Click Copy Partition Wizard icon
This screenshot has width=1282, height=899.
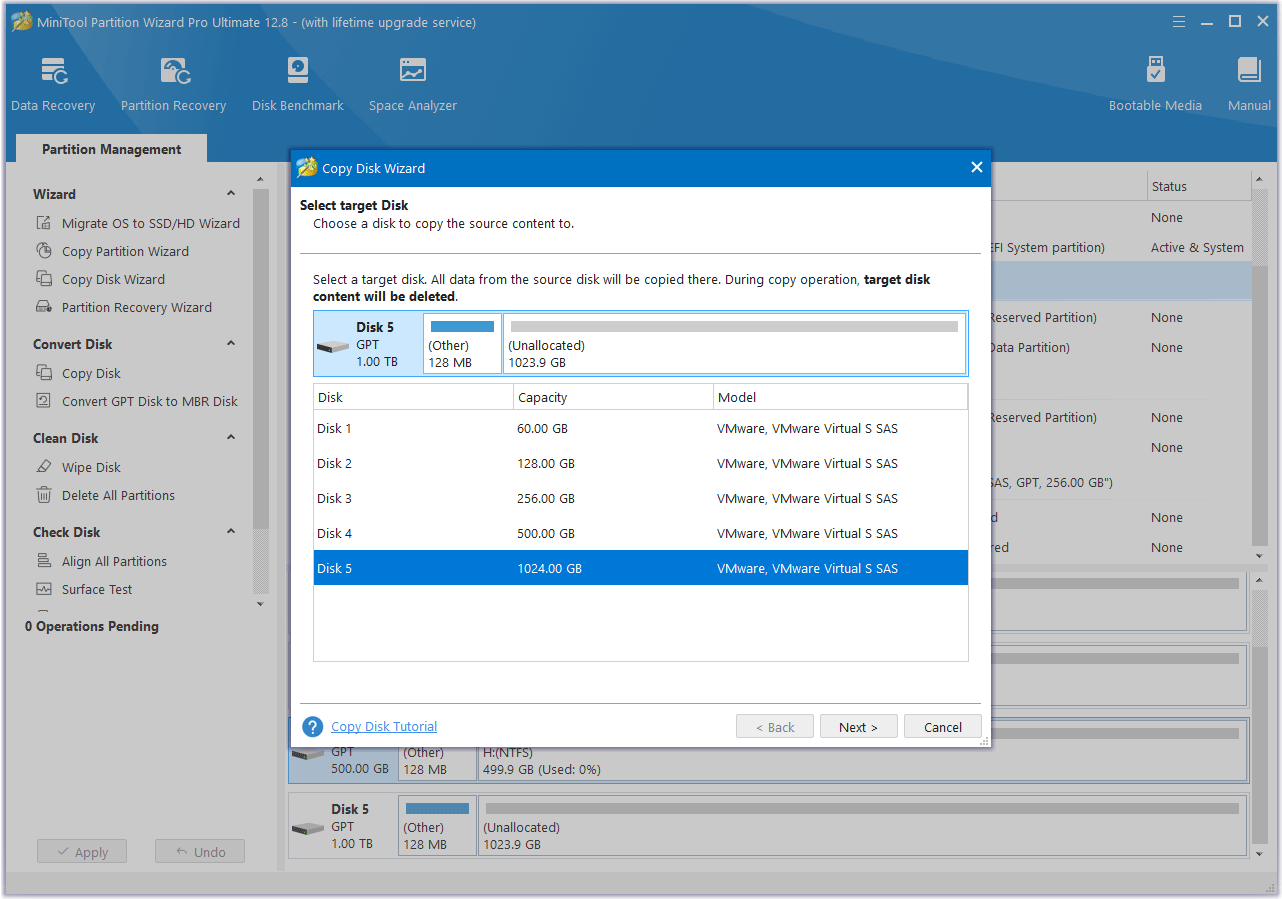pos(44,251)
